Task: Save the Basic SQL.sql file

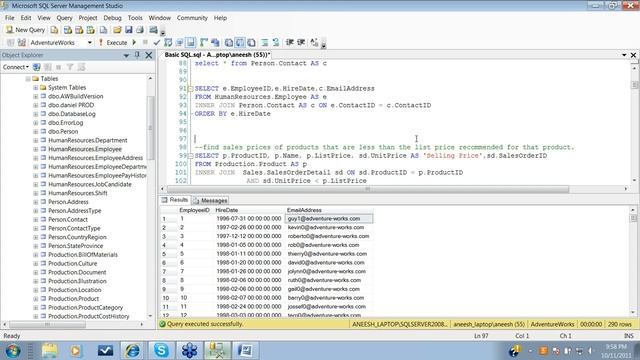Action: click(x=129, y=30)
